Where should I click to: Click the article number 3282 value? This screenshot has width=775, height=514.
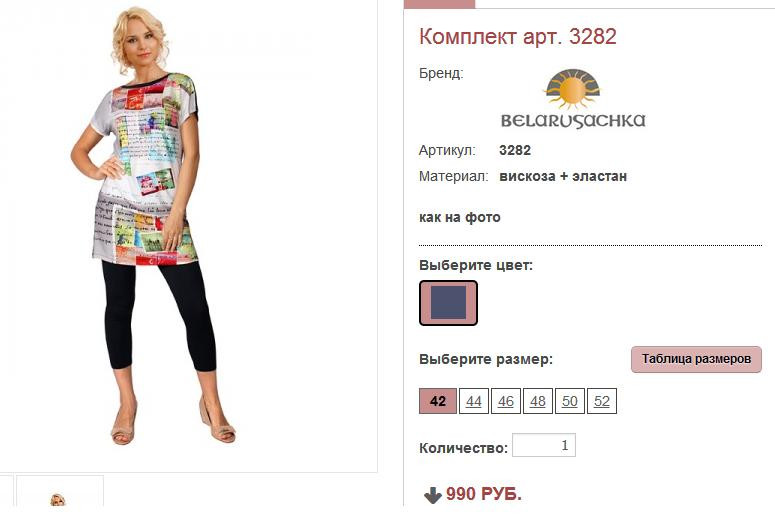click(515, 150)
